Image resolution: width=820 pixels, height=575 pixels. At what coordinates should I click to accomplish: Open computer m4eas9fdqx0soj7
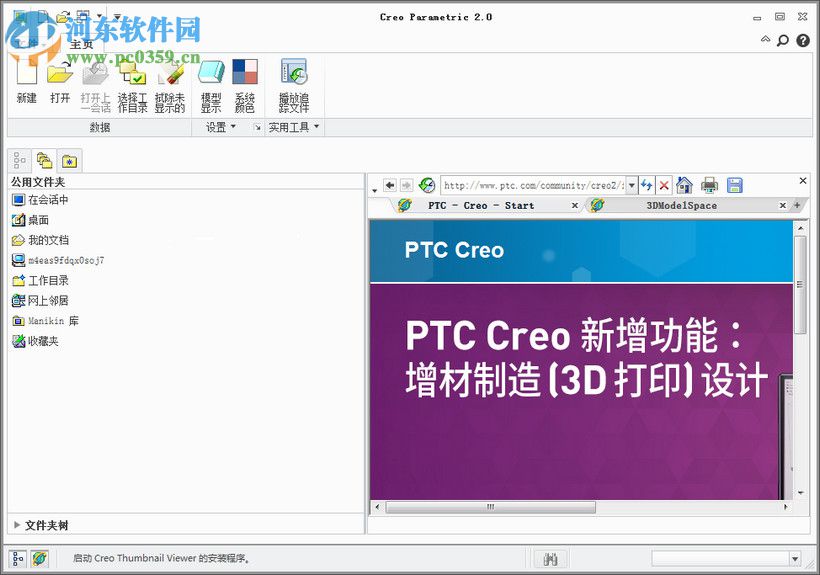(x=58, y=260)
